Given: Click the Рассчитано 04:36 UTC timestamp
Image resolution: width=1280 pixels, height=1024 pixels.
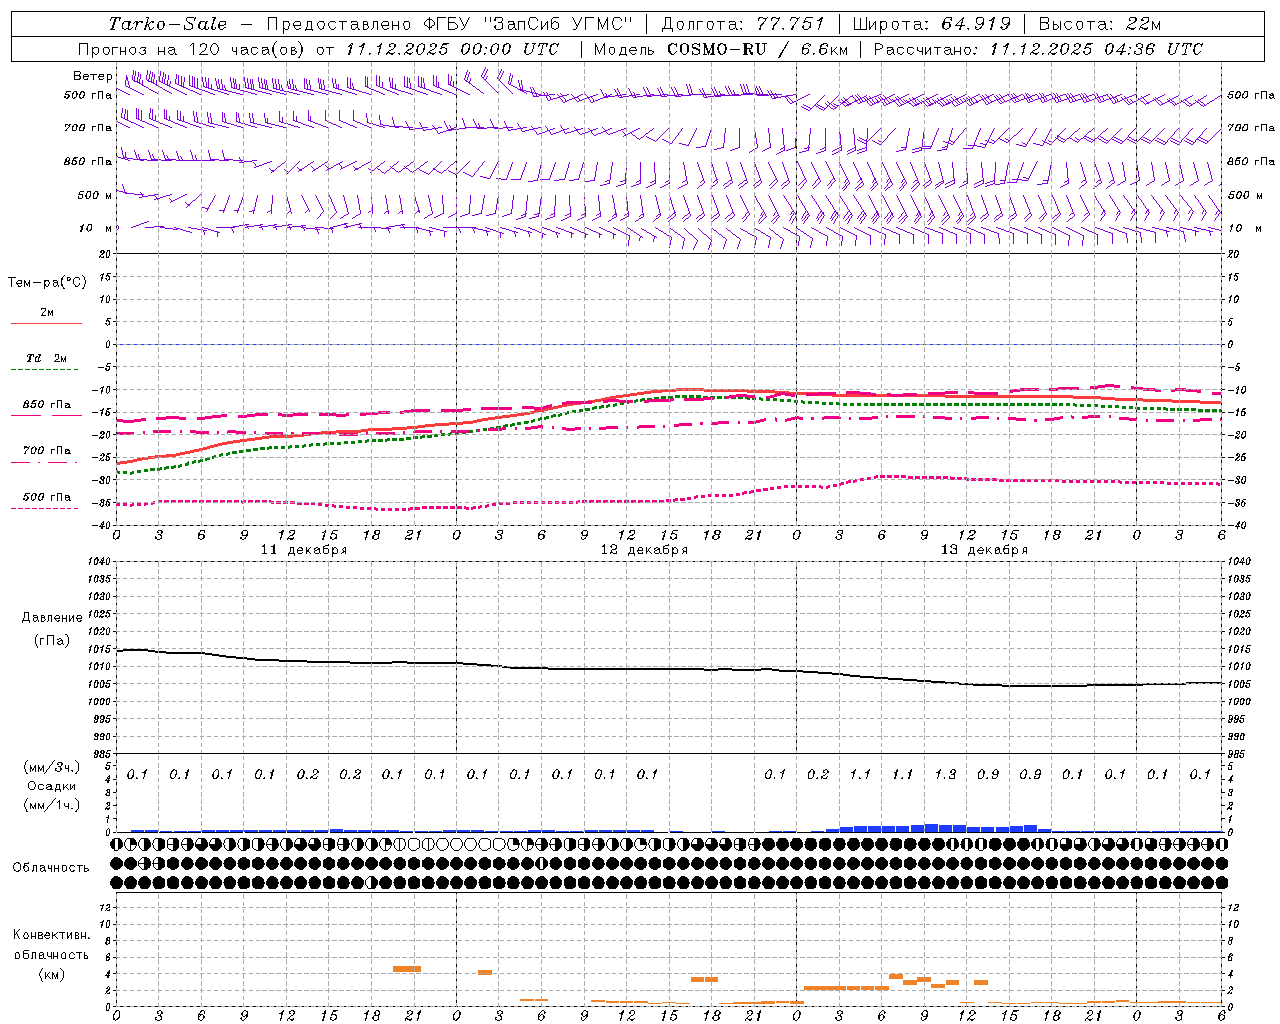Looking at the screenshot, I should [x=1038, y=49].
